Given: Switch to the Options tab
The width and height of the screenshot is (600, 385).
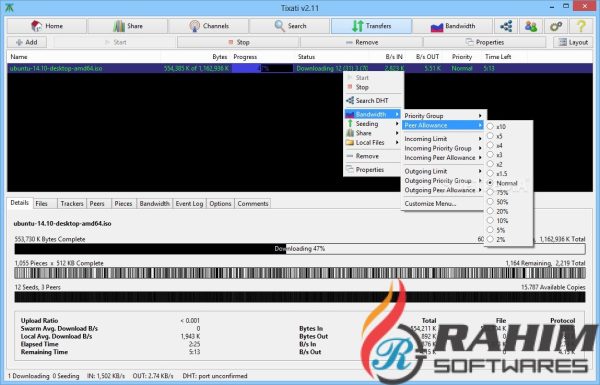Looking at the screenshot, I should pyautogui.click(x=220, y=204).
